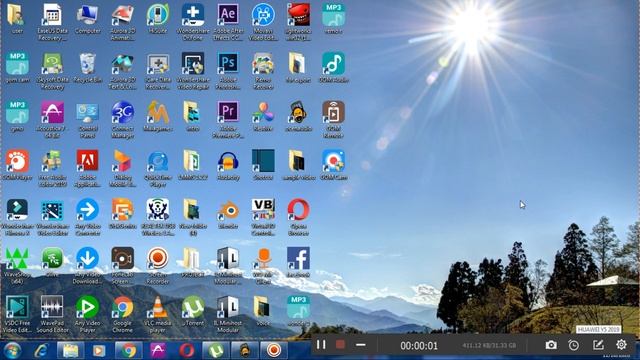Select the Recycle Bin icon

[87, 68]
